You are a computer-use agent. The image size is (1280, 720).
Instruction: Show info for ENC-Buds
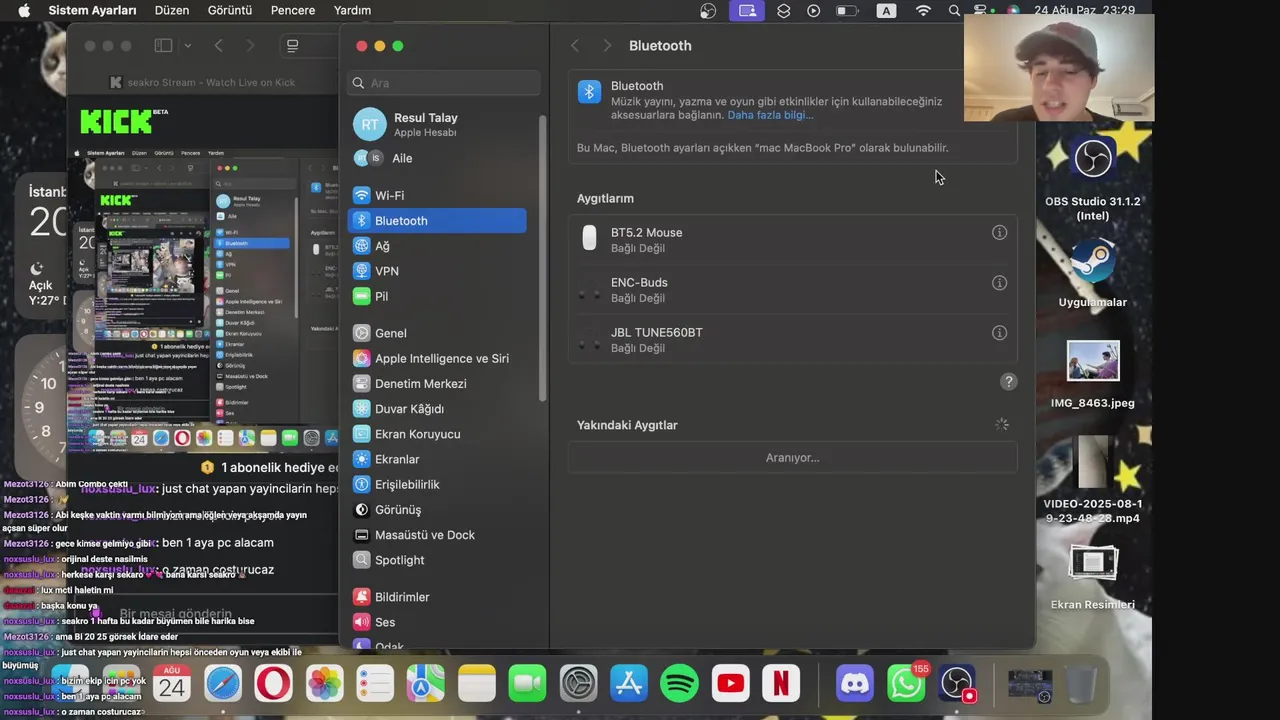tap(999, 283)
